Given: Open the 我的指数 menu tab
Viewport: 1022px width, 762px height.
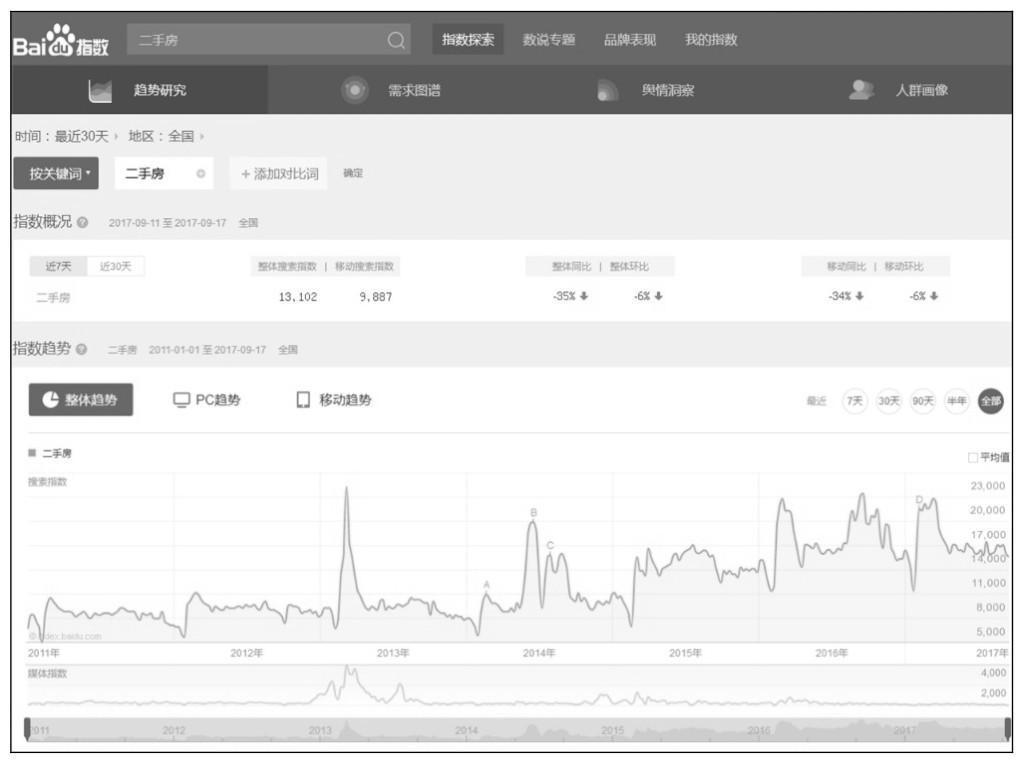Looking at the screenshot, I should 711,40.
